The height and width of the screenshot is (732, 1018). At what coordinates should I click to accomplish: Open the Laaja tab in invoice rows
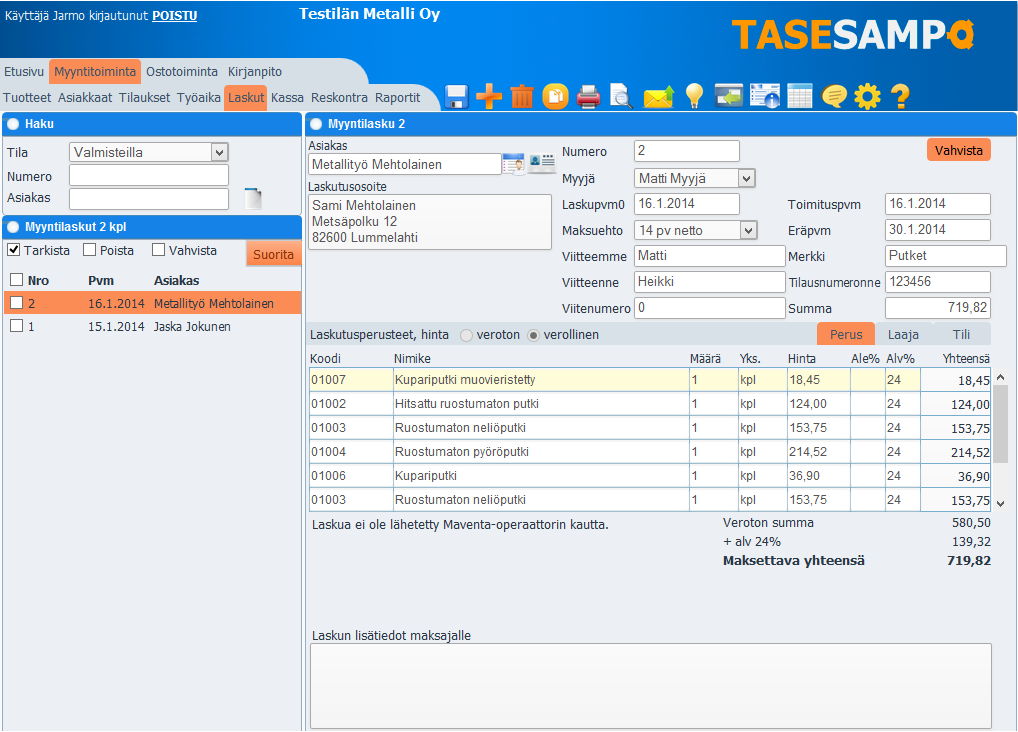(x=903, y=335)
